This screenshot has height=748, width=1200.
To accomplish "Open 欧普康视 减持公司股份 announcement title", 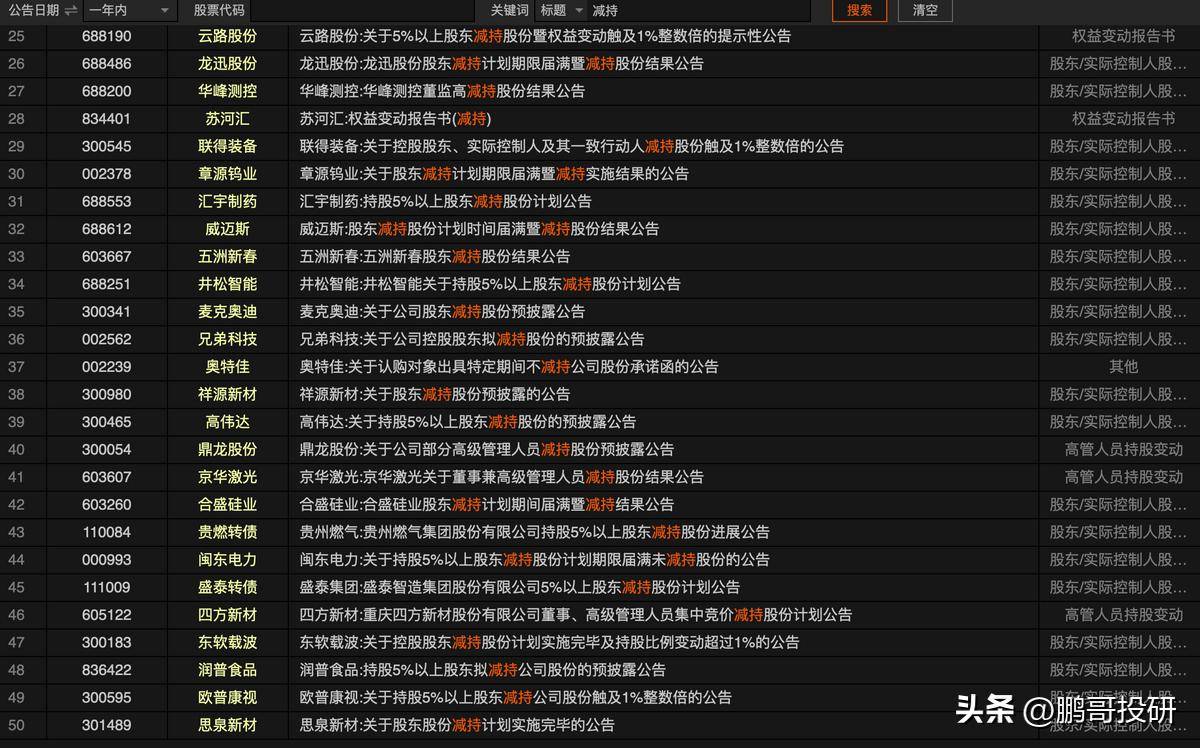I will point(516,697).
